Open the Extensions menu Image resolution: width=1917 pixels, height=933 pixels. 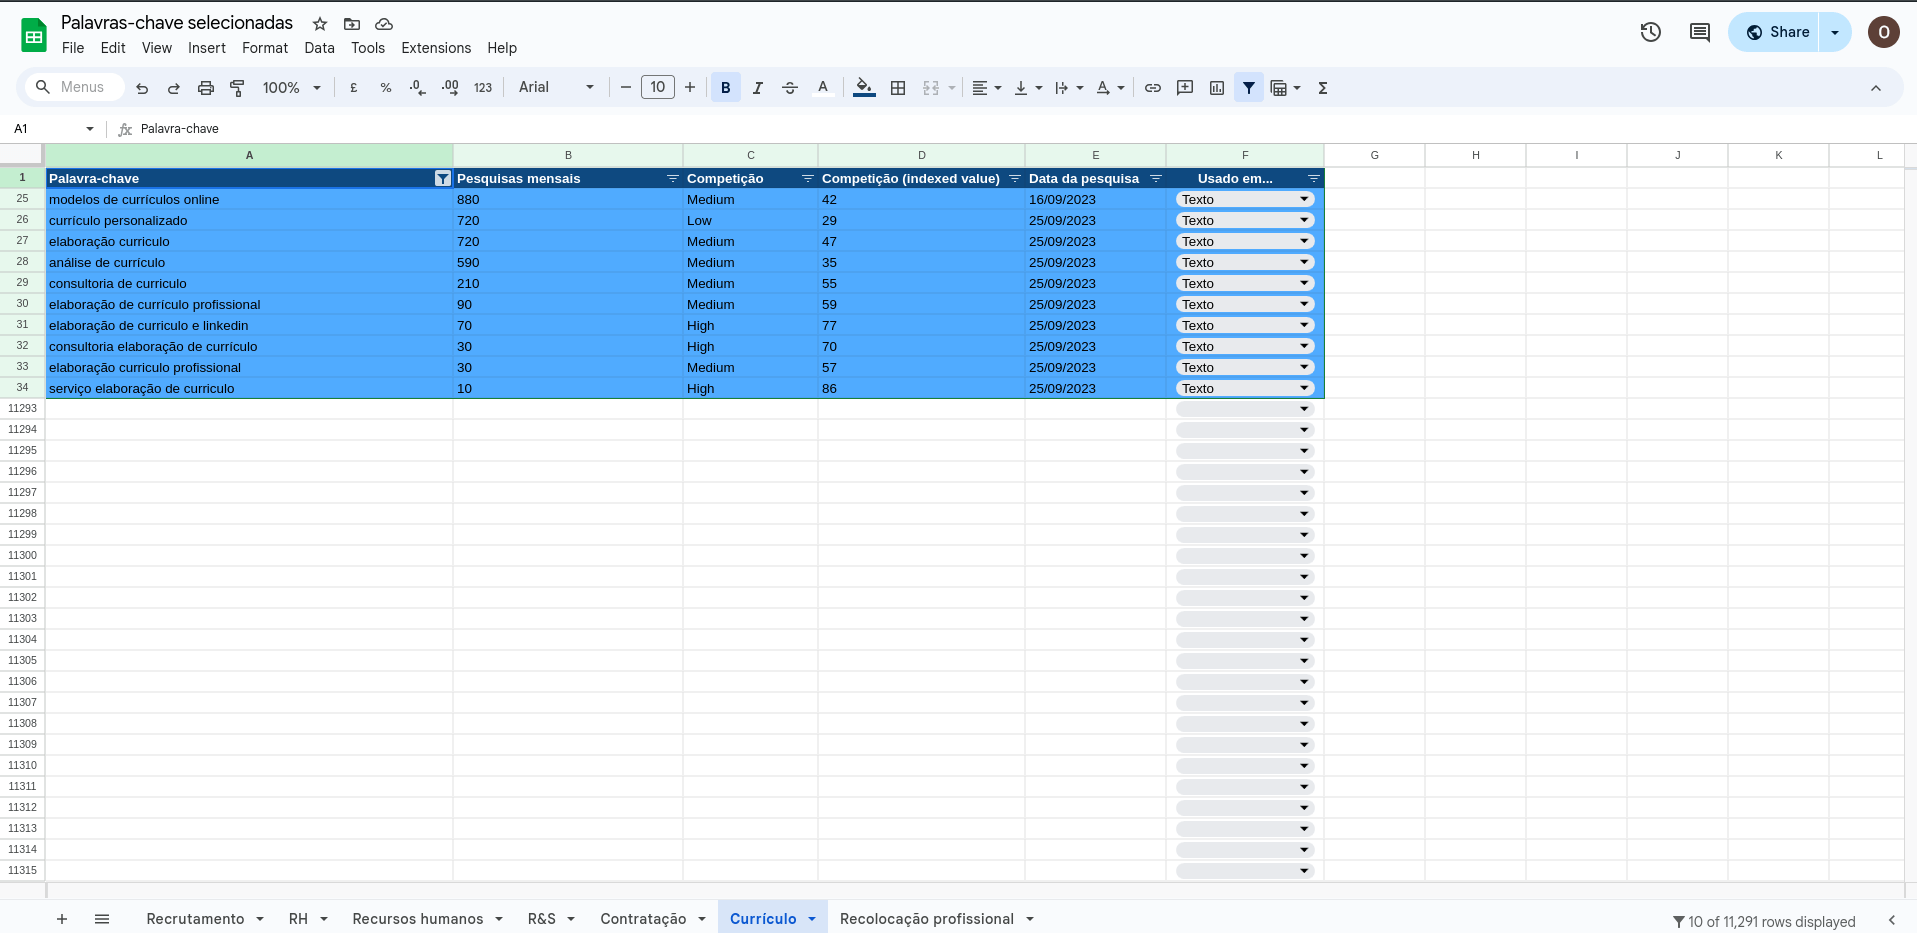[435, 48]
